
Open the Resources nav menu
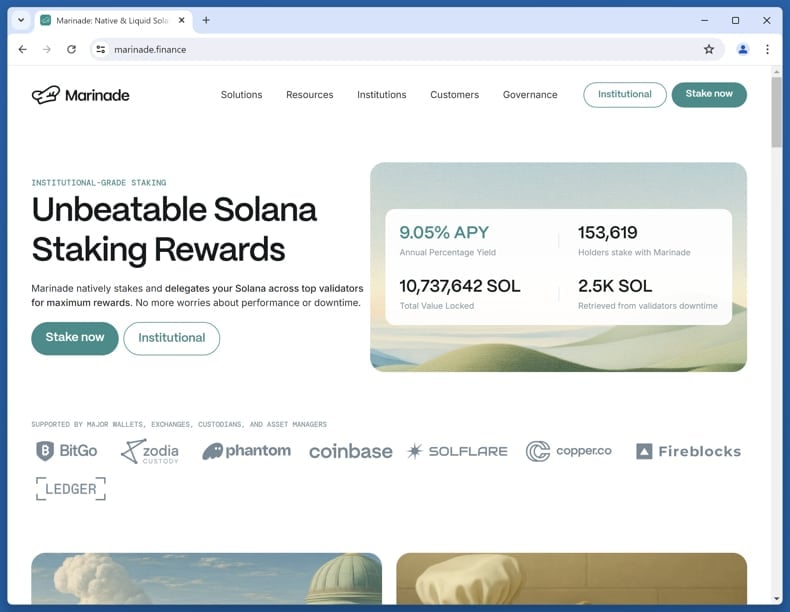[310, 95]
